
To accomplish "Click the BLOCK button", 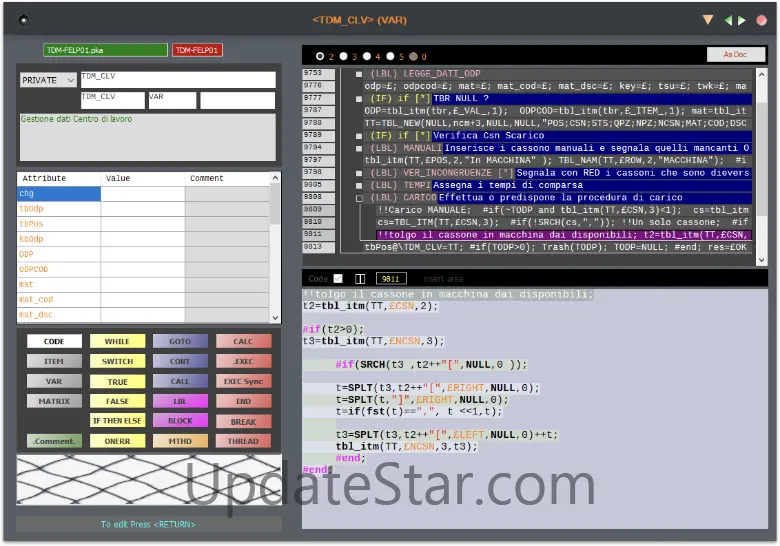I will pyautogui.click(x=180, y=421).
